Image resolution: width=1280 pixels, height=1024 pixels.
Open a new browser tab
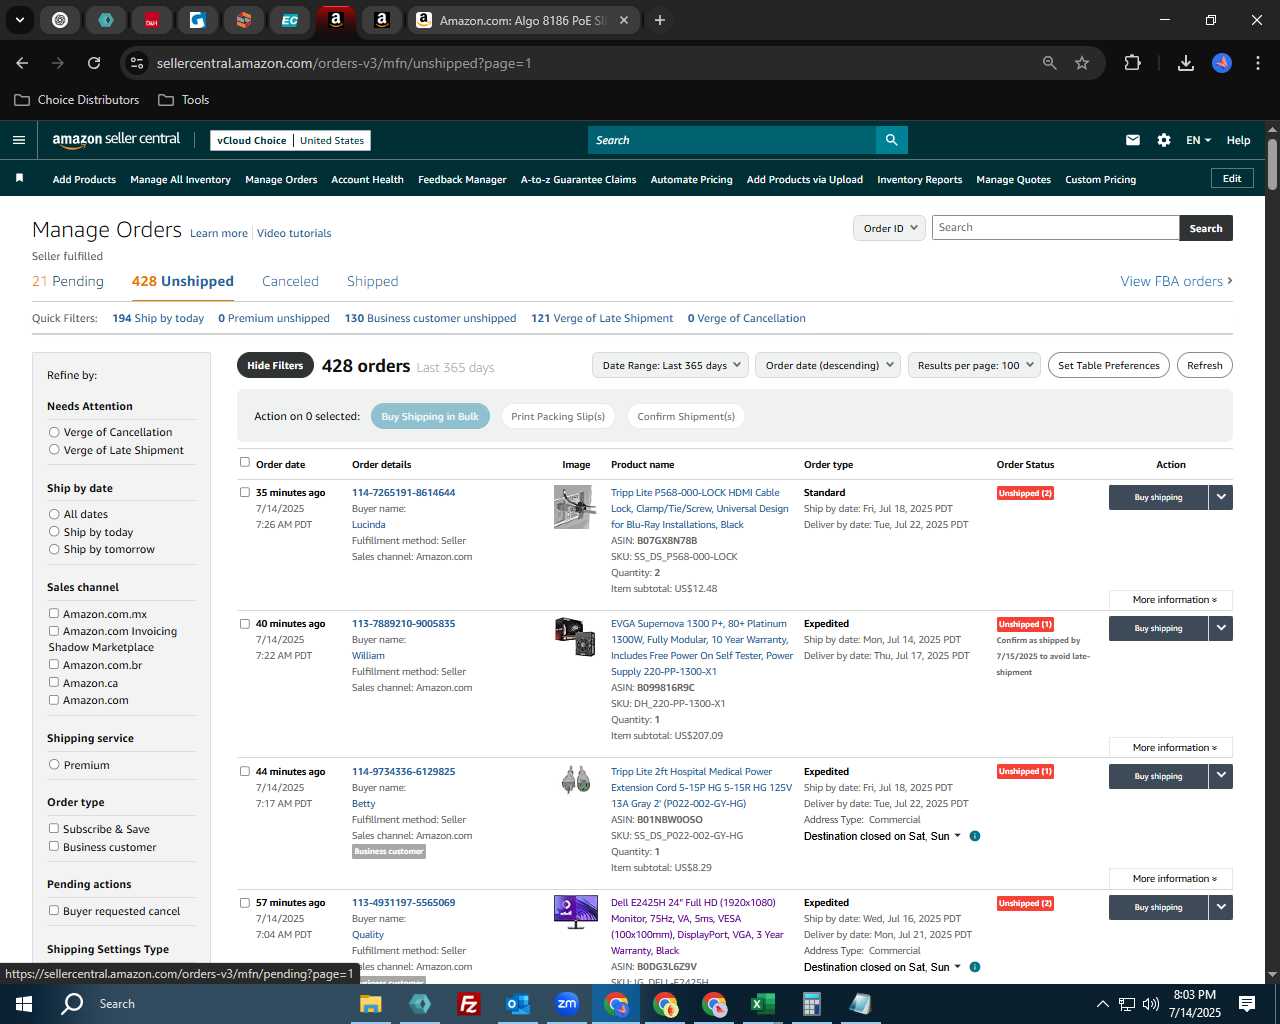coord(660,20)
